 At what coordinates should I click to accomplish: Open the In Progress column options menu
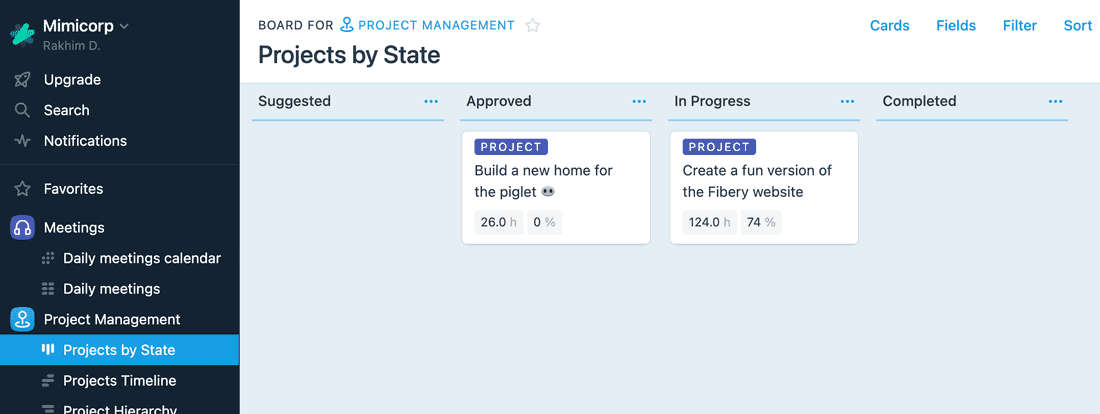(x=847, y=102)
